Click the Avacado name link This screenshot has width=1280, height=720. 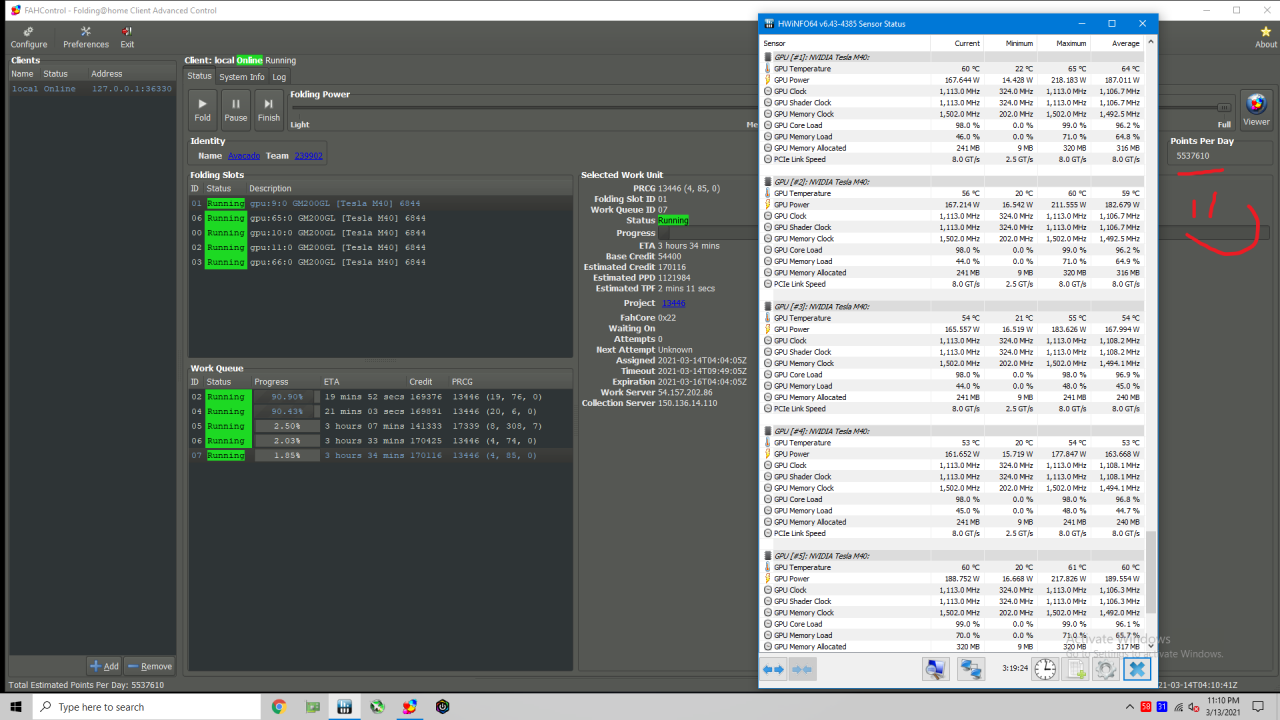pyautogui.click(x=243, y=156)
